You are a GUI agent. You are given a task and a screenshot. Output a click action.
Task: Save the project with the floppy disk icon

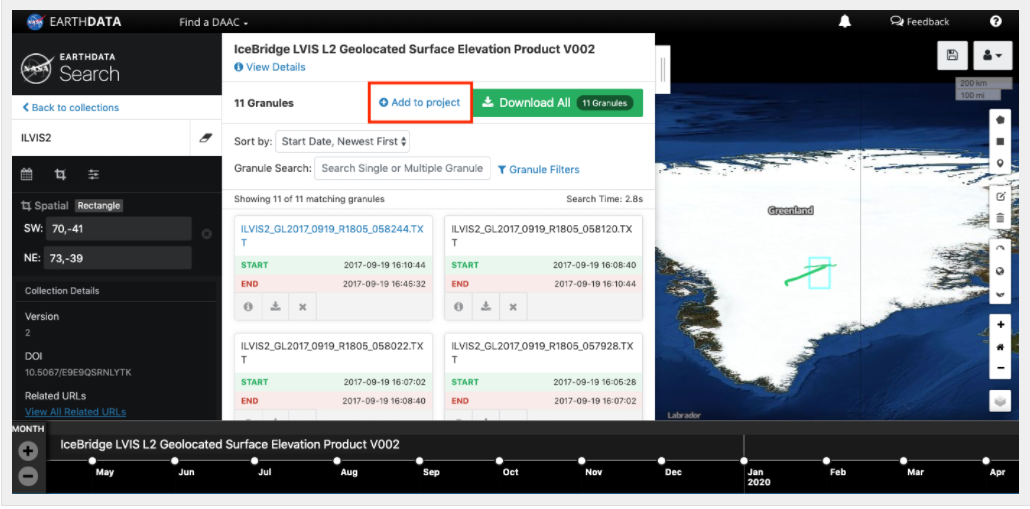(952, 56)
